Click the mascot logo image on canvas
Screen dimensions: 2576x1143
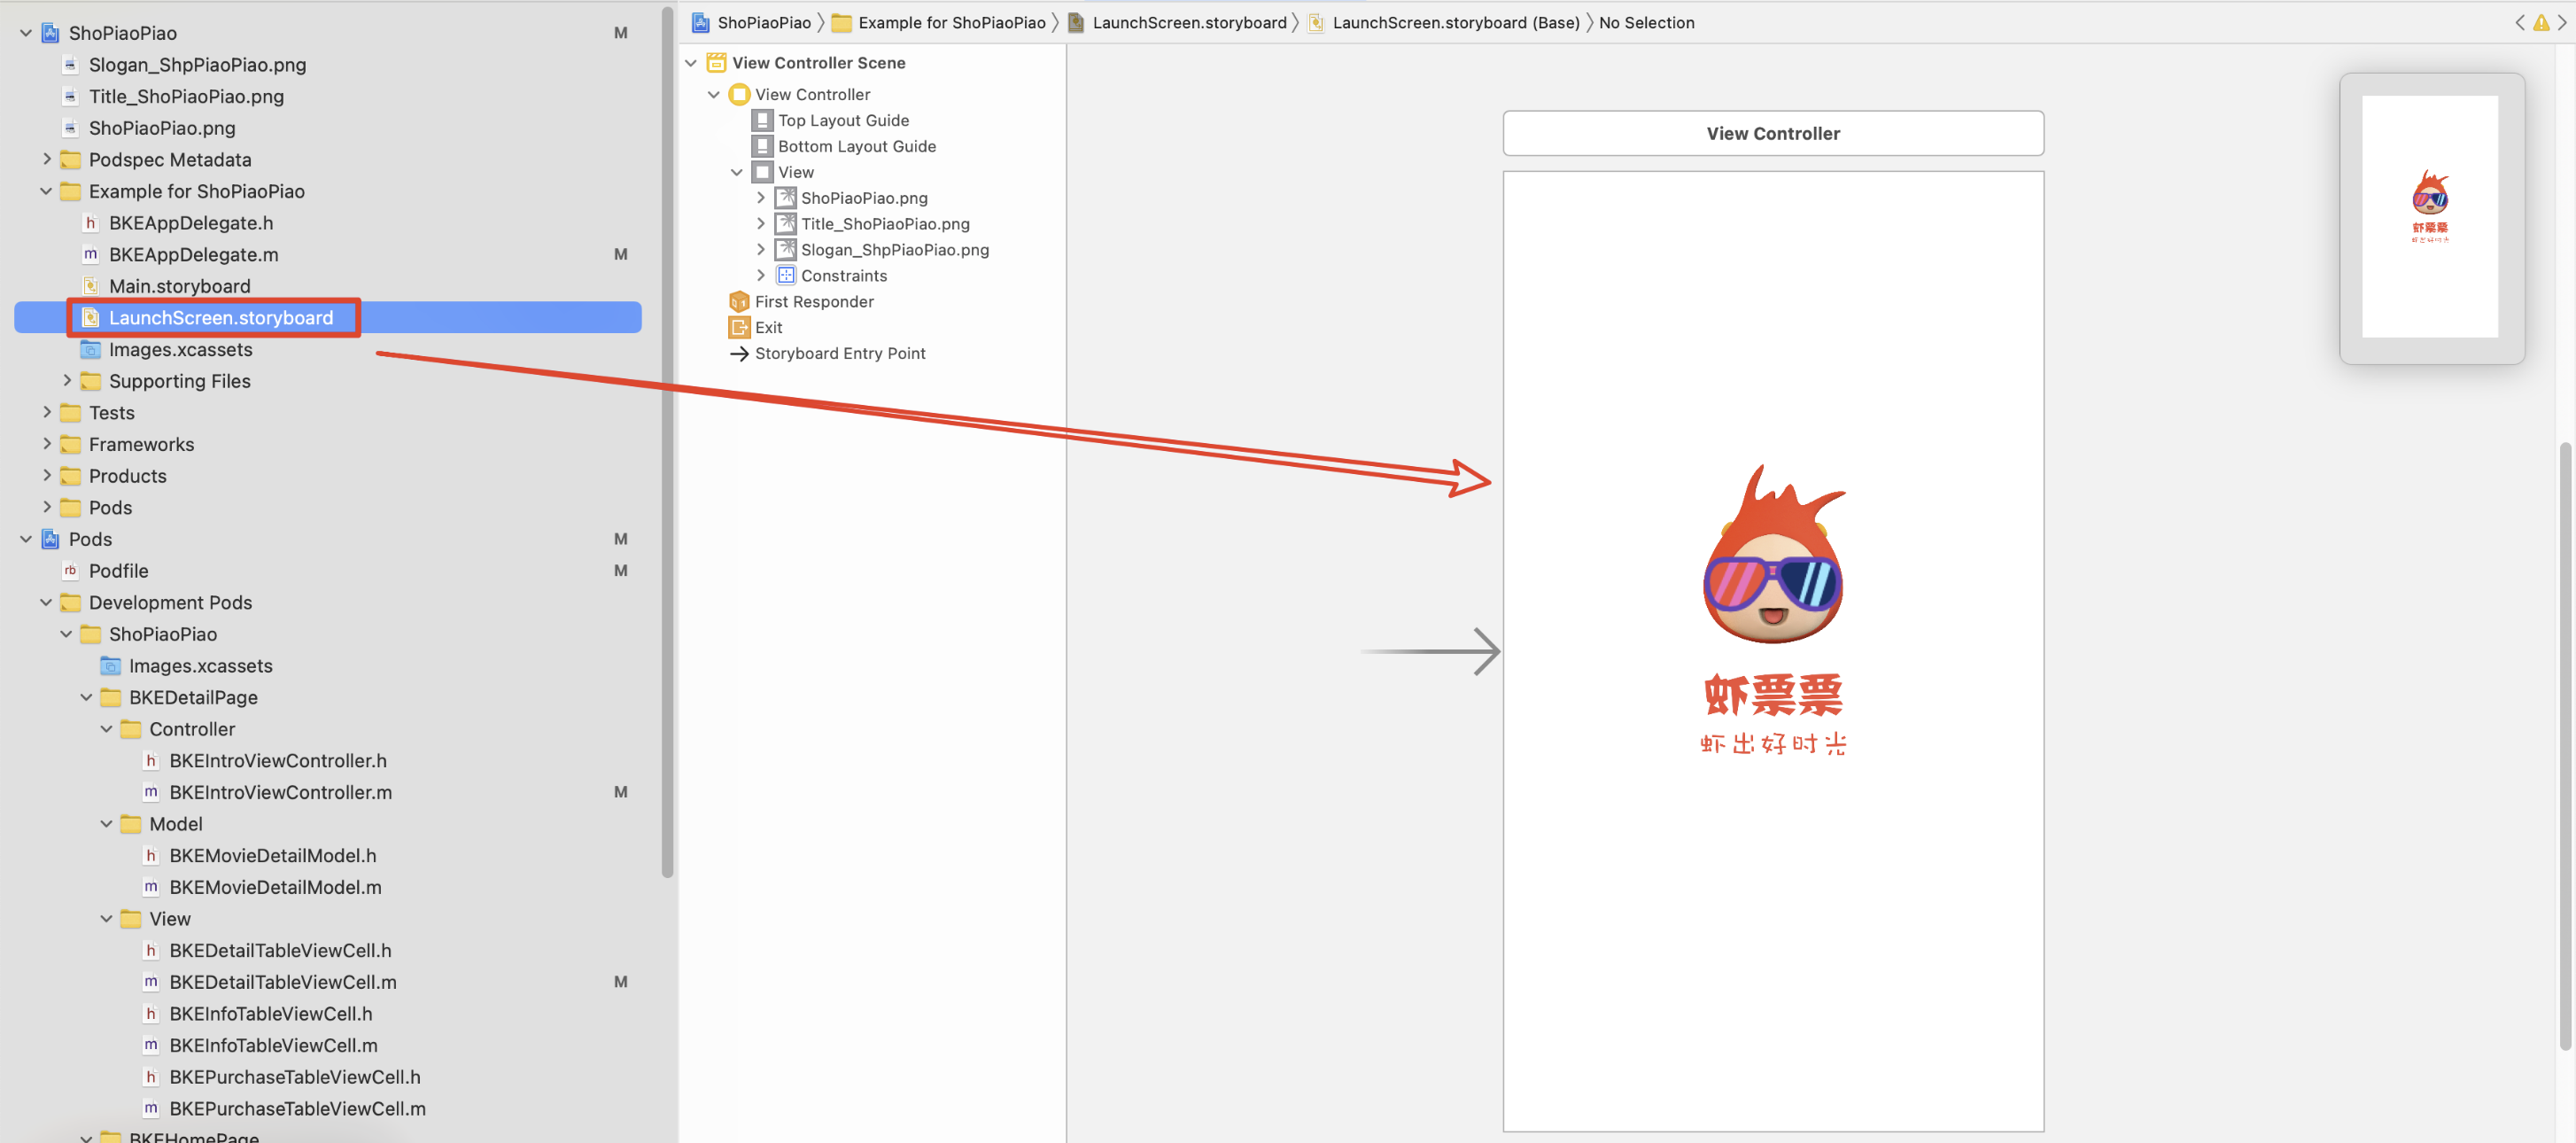pyautogui.click(x=1773, y=554)
